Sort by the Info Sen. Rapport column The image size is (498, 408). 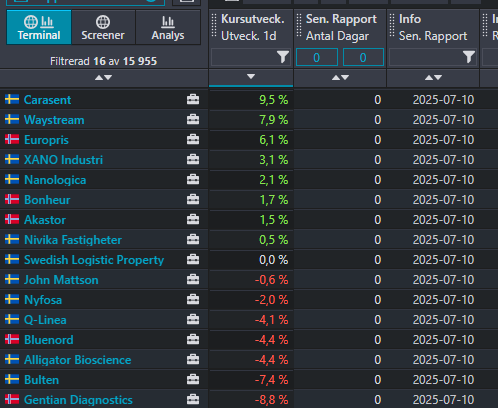[x=433, y=78]
